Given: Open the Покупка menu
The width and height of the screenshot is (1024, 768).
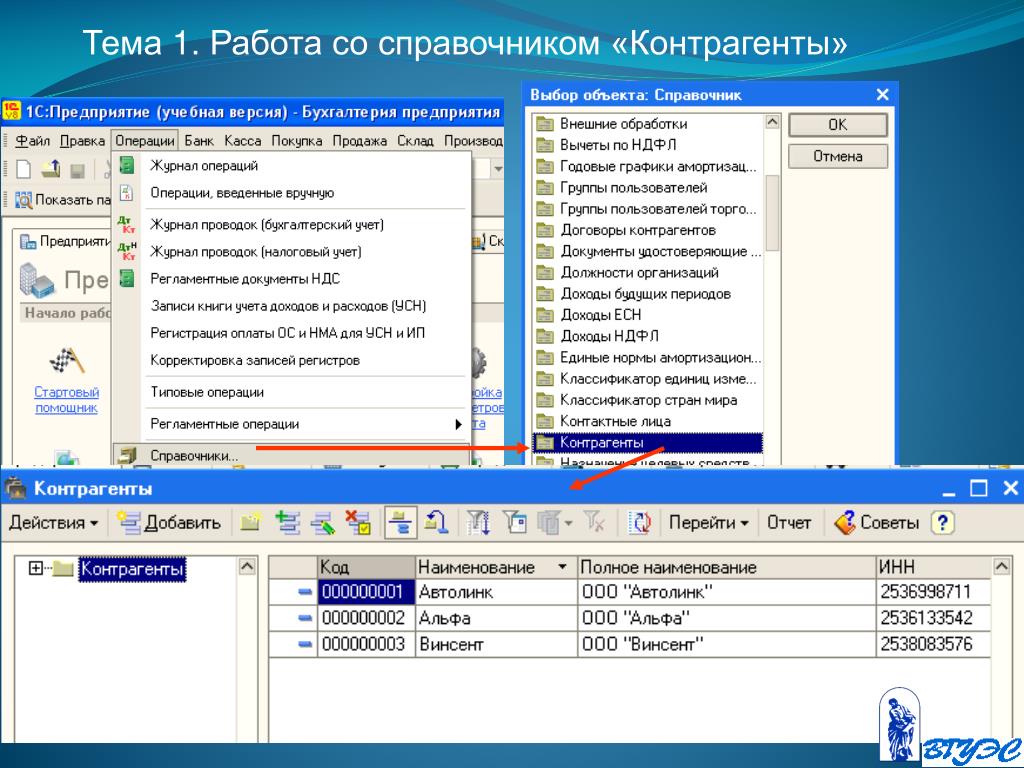Looking at the screenshot, I should 296,140.
